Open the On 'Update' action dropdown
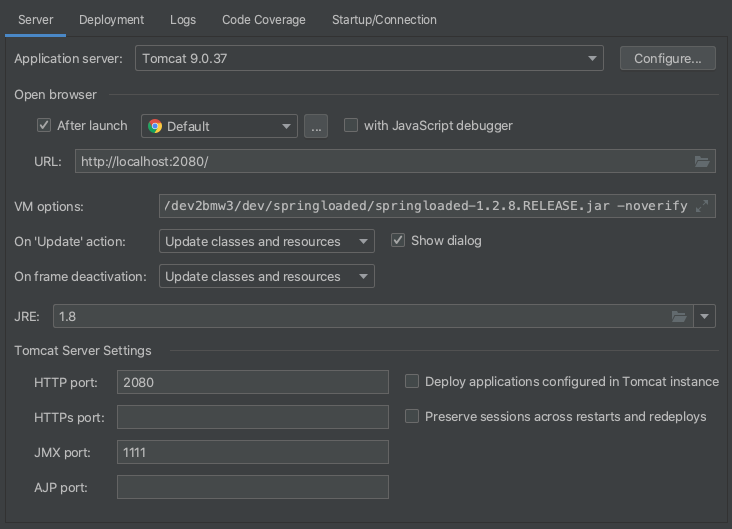The image size is (732, 529). coord(267,241)
